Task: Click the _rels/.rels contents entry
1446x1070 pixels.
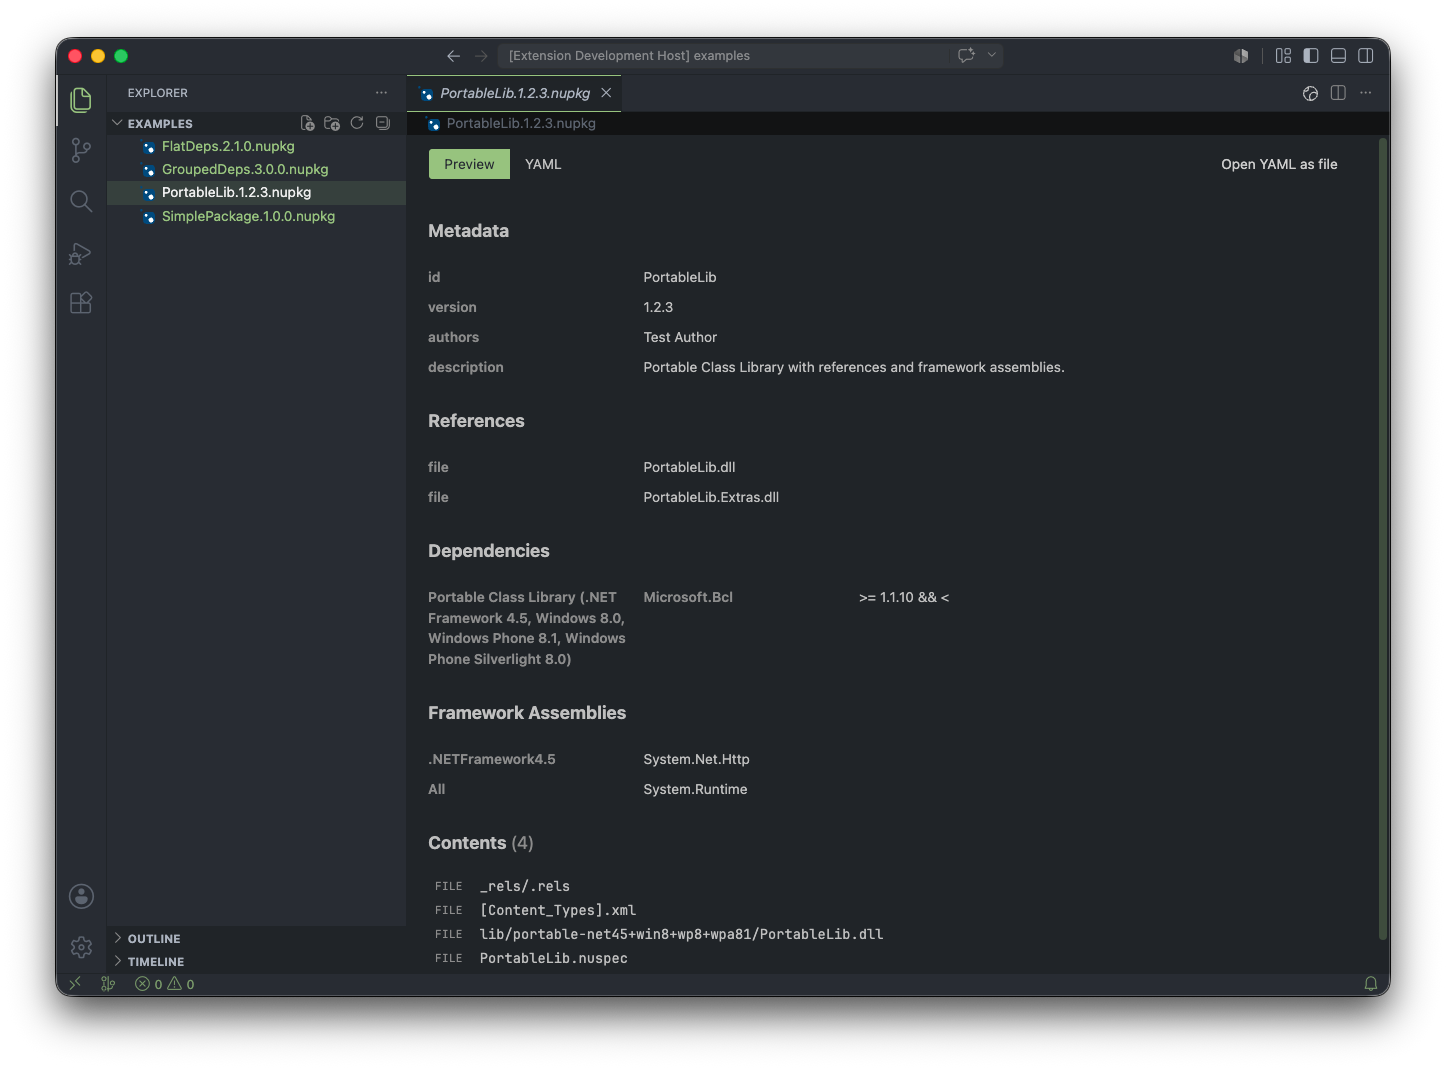Action: [525, 886]
